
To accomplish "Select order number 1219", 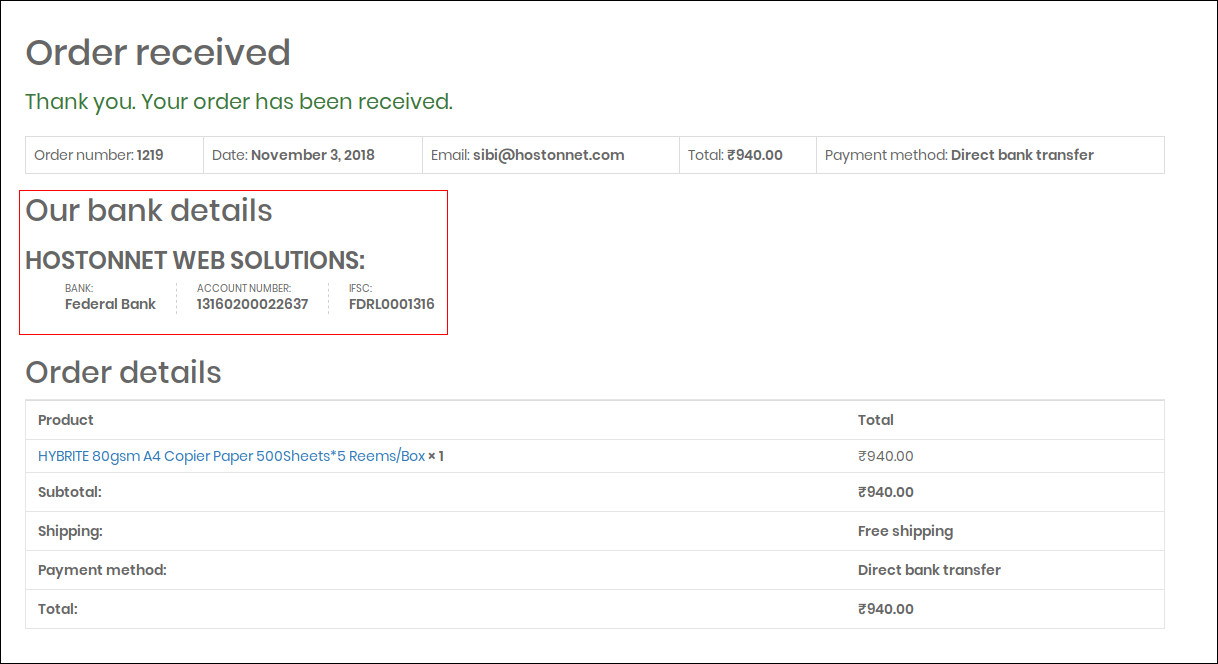I will tap(150, 155).
